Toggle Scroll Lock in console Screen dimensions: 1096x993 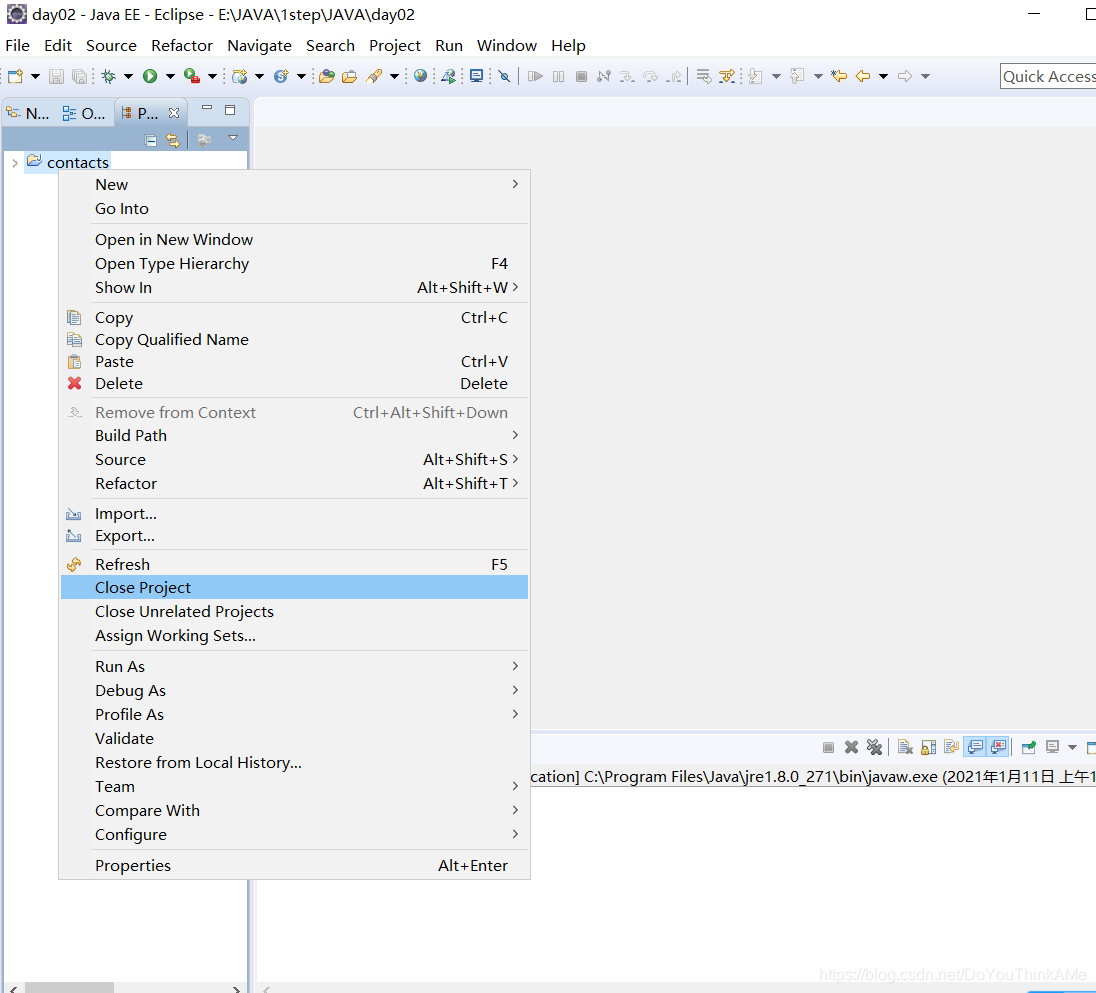[x=928, y=747]
